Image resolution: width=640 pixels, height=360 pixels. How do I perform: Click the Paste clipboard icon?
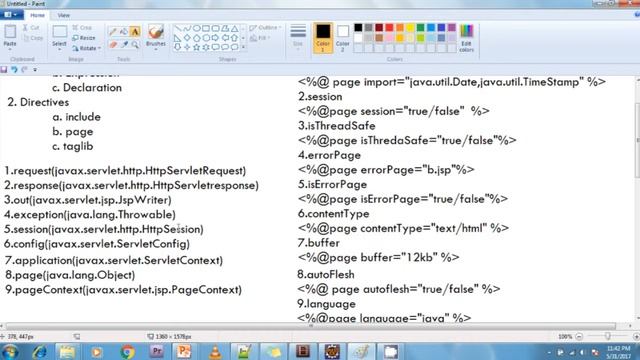(10, 32)
